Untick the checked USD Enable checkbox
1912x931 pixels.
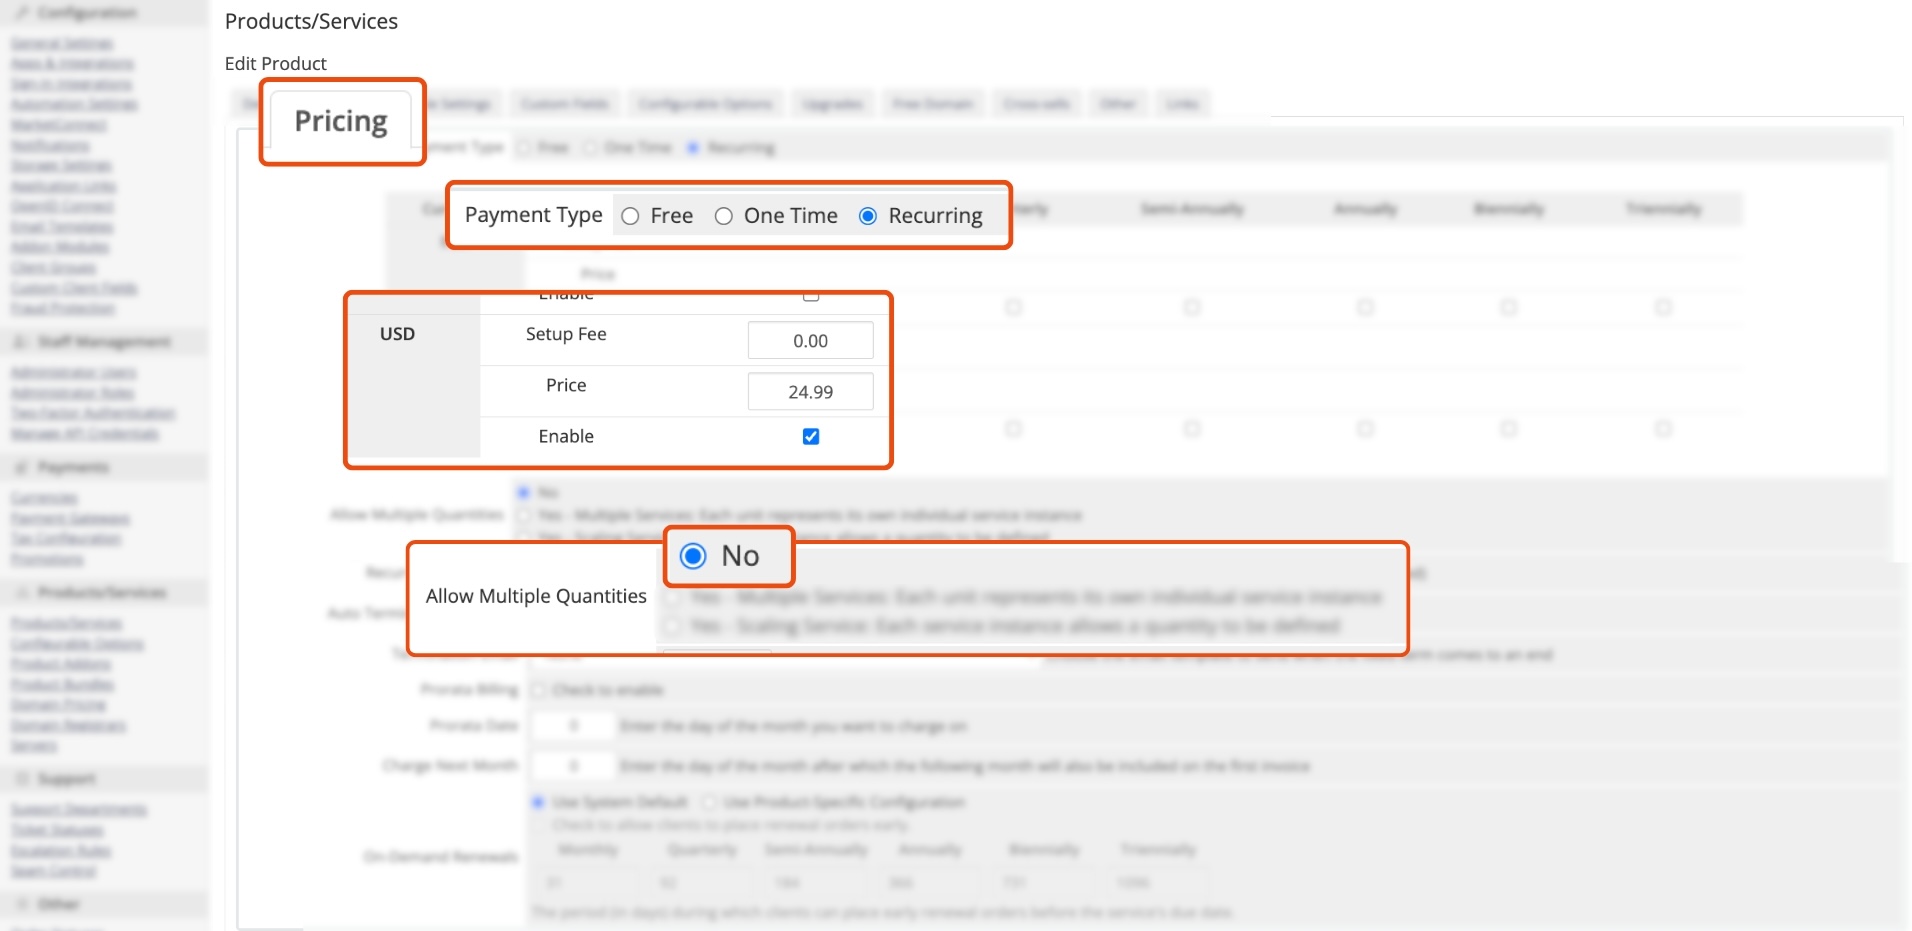[x=811, y=437]
